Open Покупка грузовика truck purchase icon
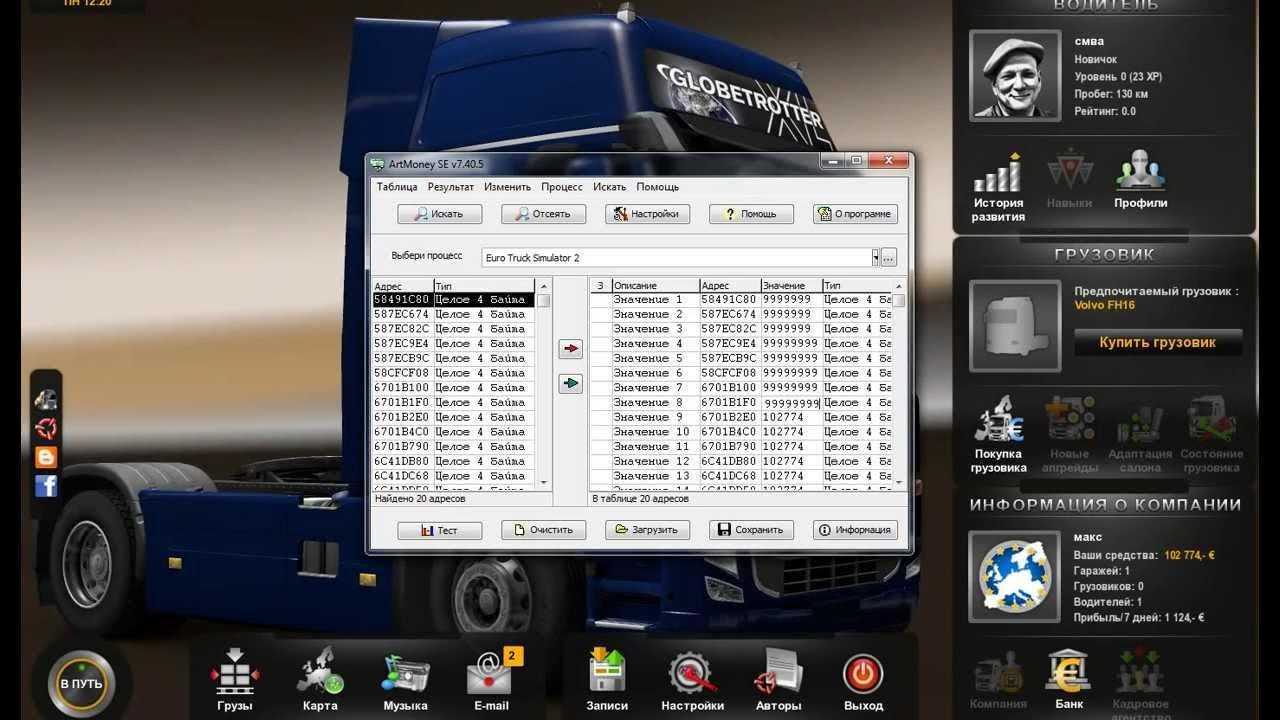This screenshot has height=720, width=1280. pos(998,420)
